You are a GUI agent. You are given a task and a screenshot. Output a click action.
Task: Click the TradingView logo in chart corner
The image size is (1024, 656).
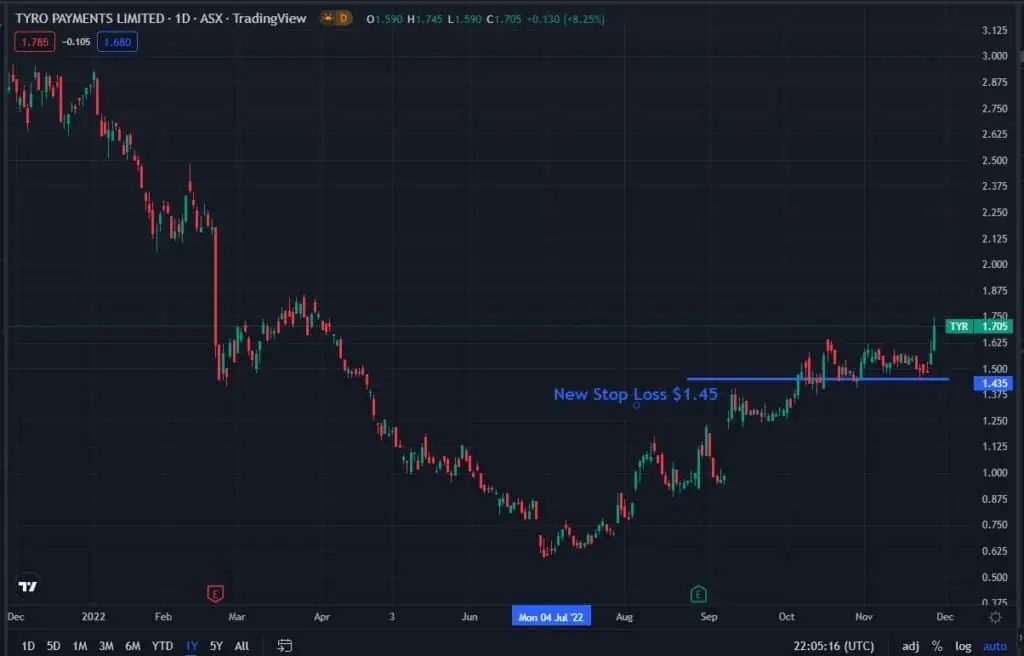[28, 586]
